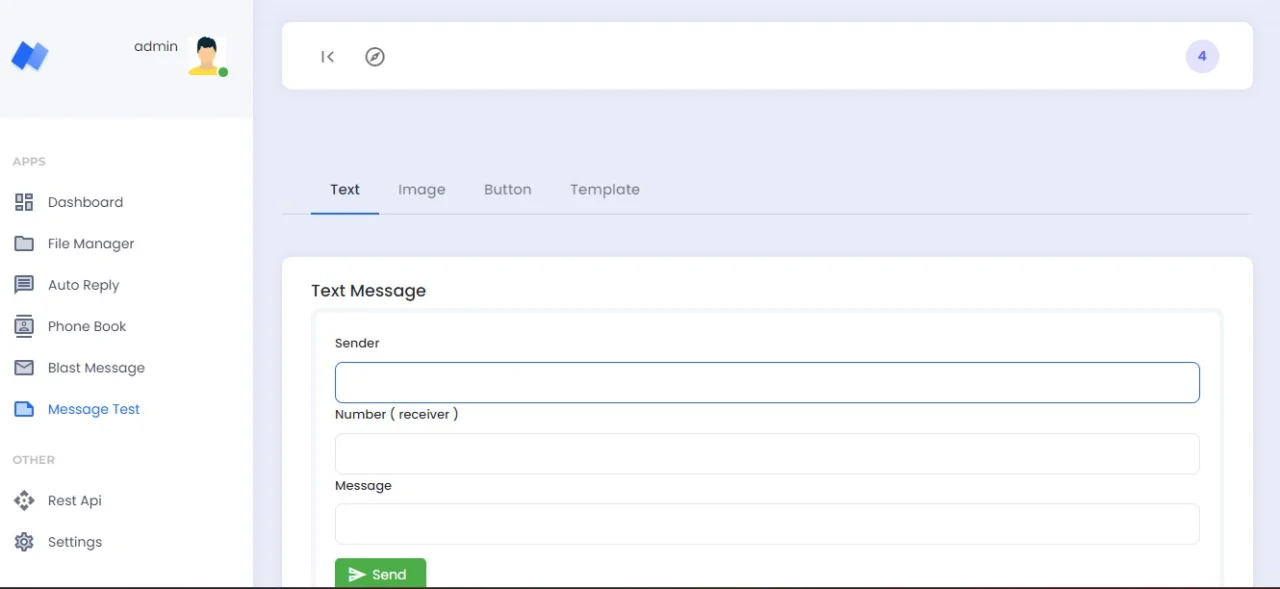This screenshot has width=1280, height=589.
Task: Focus the Sender input field
Action: (x=767, y=383)
